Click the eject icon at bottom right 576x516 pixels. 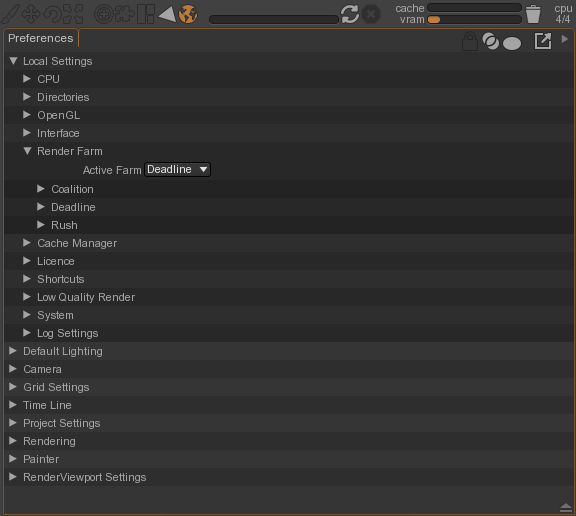pos(566,507)
